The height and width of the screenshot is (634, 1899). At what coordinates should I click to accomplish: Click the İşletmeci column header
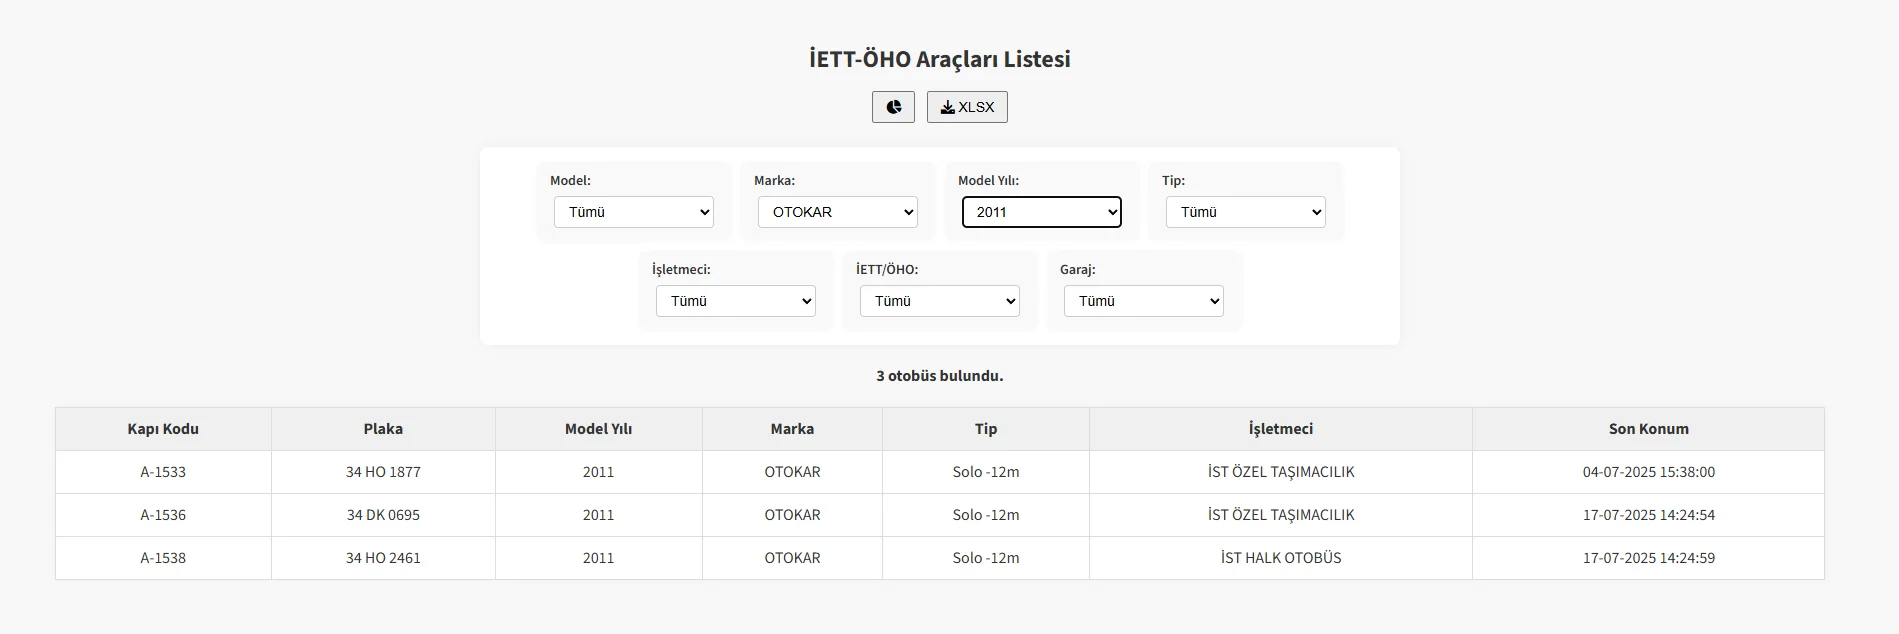pos(1280,429)
